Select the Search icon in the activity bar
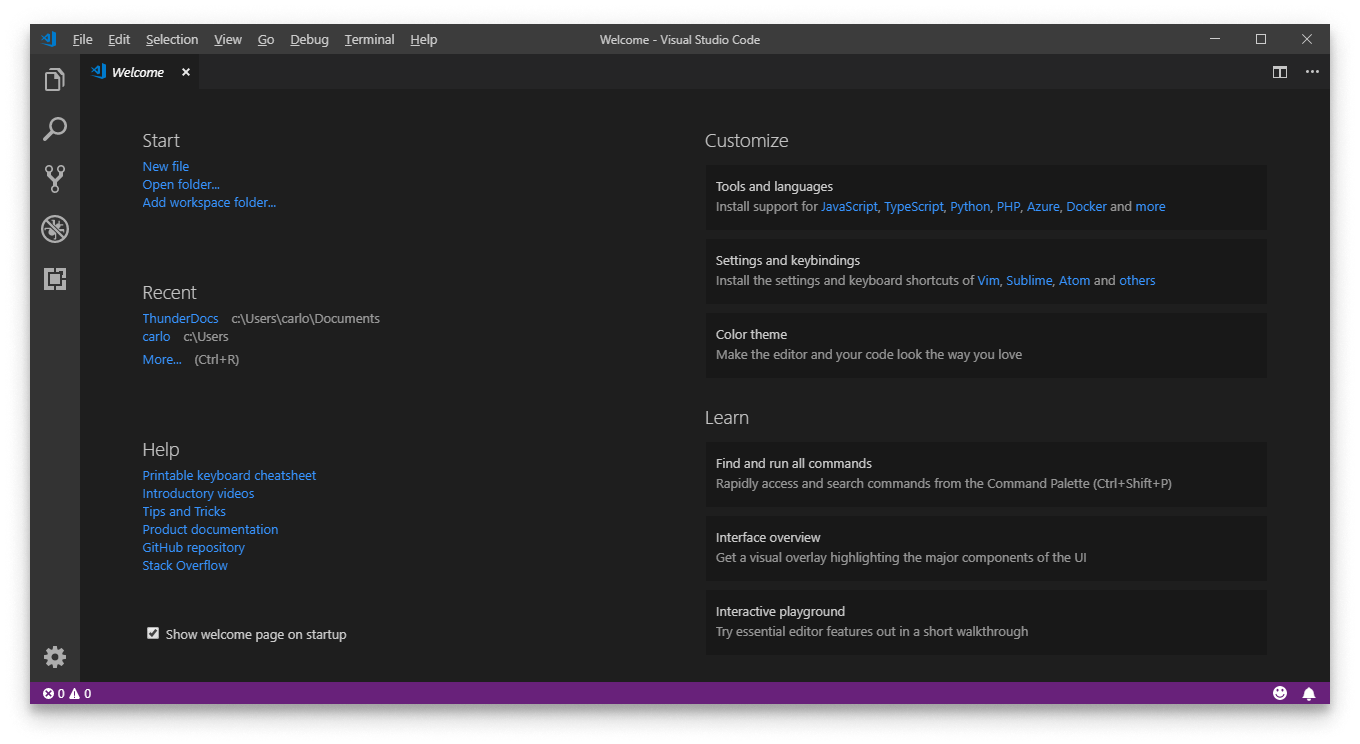Image resolution: width=1360 pixels, height=744 pixels. pyautogui.click(x=54, y=128)
